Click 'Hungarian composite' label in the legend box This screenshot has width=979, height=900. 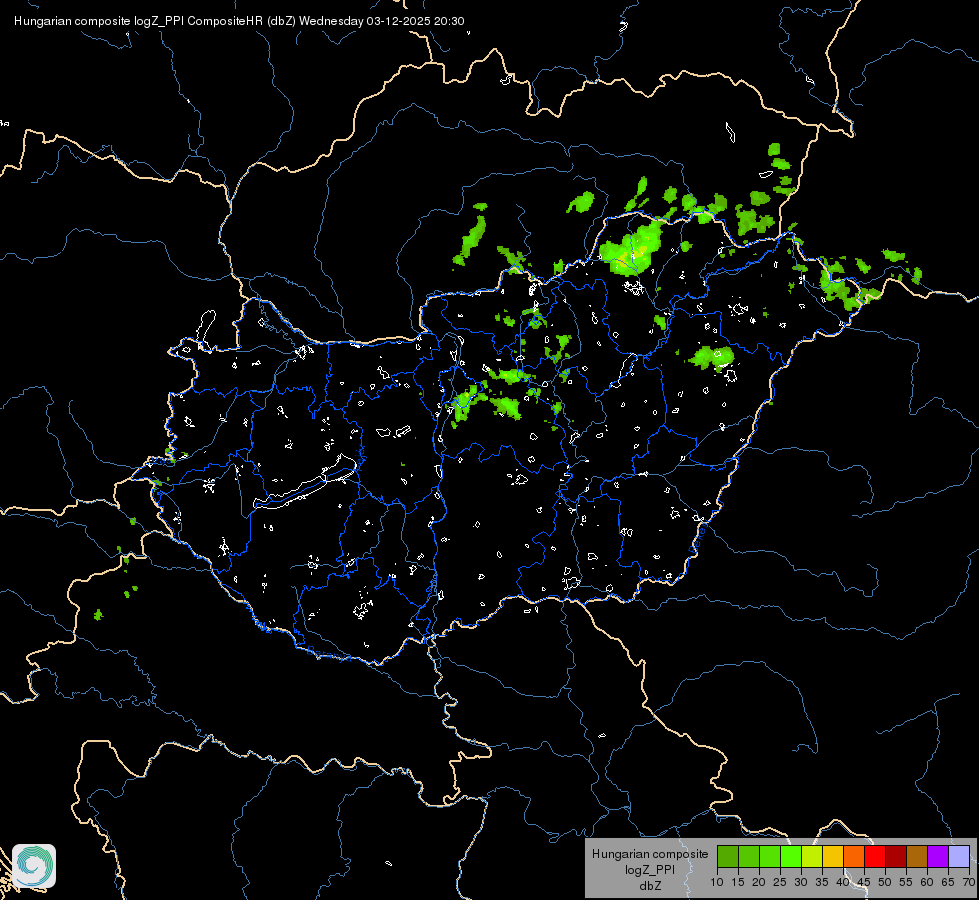click(x=650, y=854)
